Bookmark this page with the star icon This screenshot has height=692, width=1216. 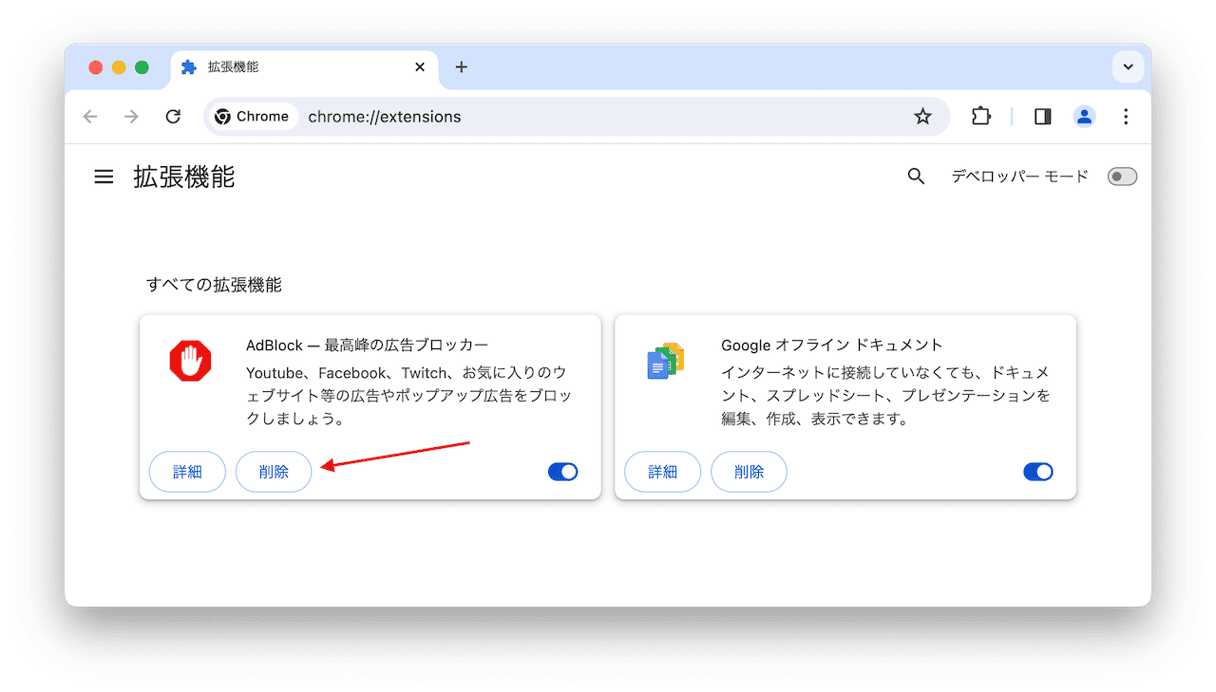click(x=922, y=117)
